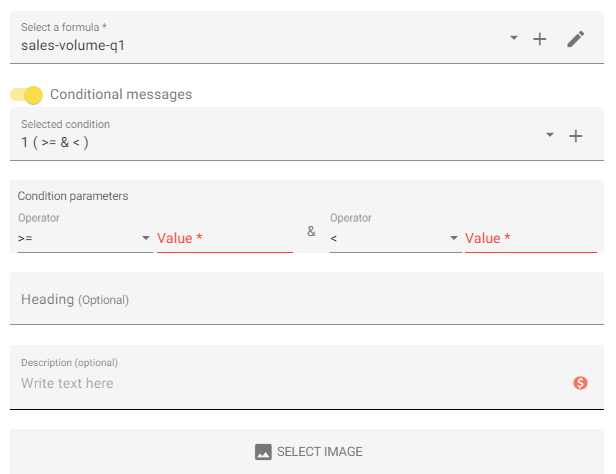Click the arrow beside the < operator
This screenshot has height=474, width=616.
(x=454, y=238)
